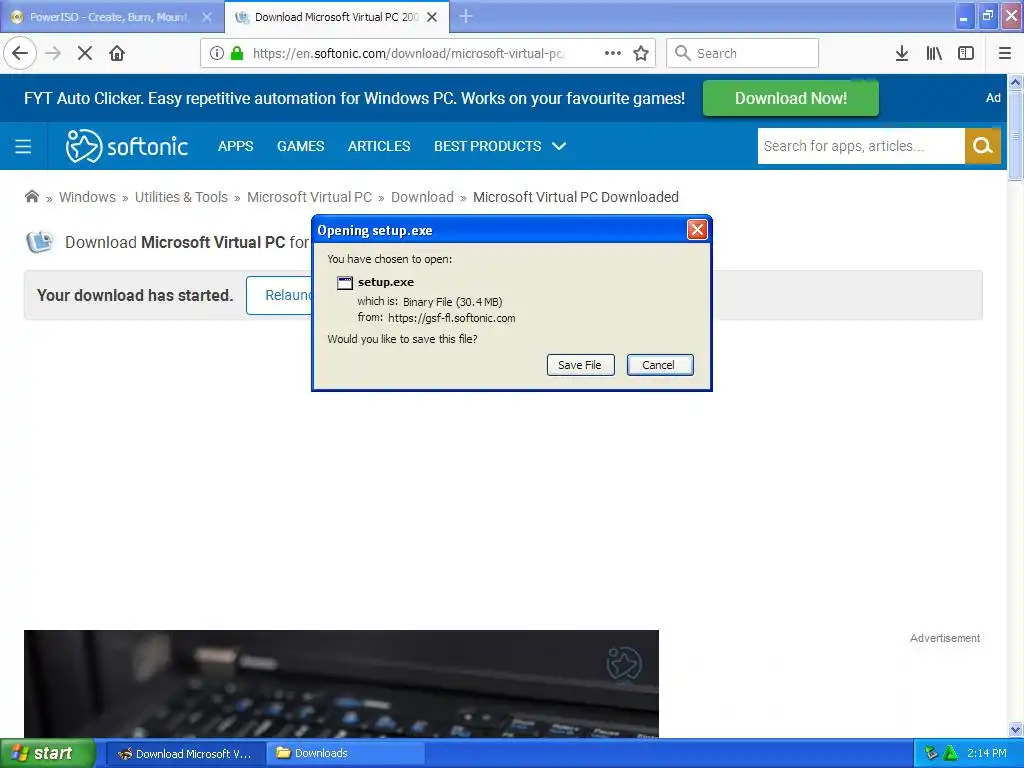Click the orange Softonic search magnifier button
Image resolution: width=1024 pixels, height=768 pixels.
point(982,146)
